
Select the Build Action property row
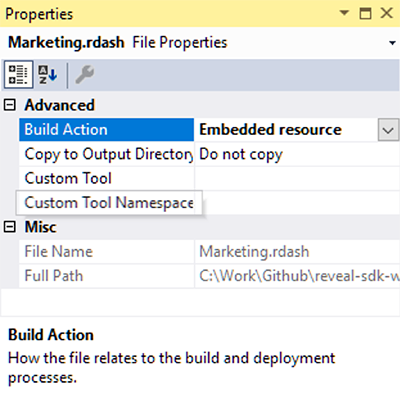pyautogui.click(x=106, y=130)
